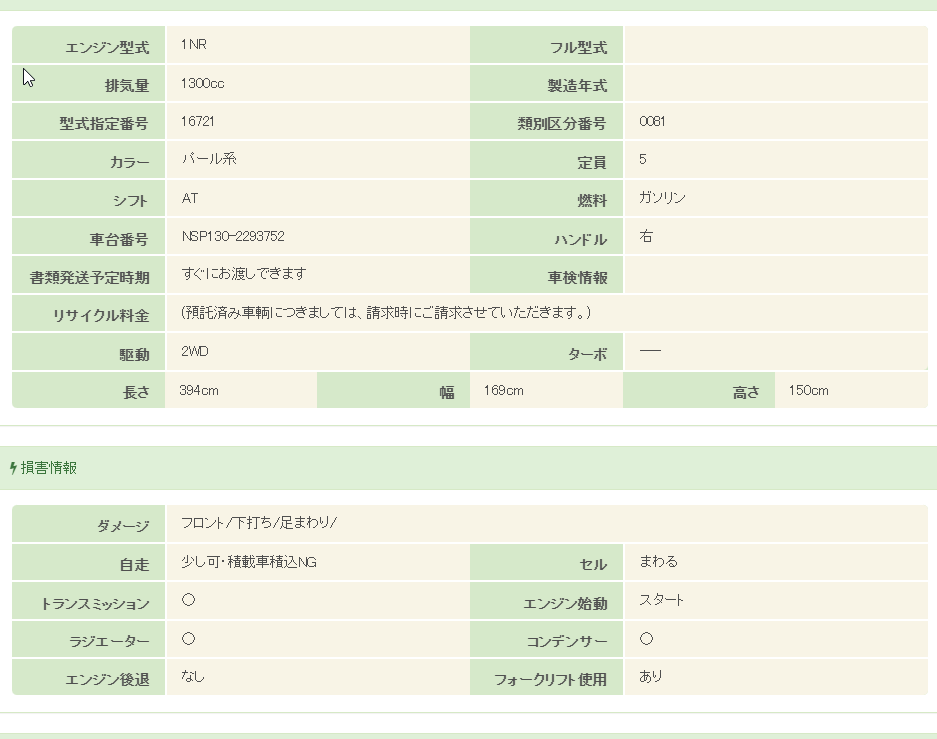The height and width of the screenshot is (739, 937).
Task: Click the circle mark for コンデンサー
Action: 646,638
